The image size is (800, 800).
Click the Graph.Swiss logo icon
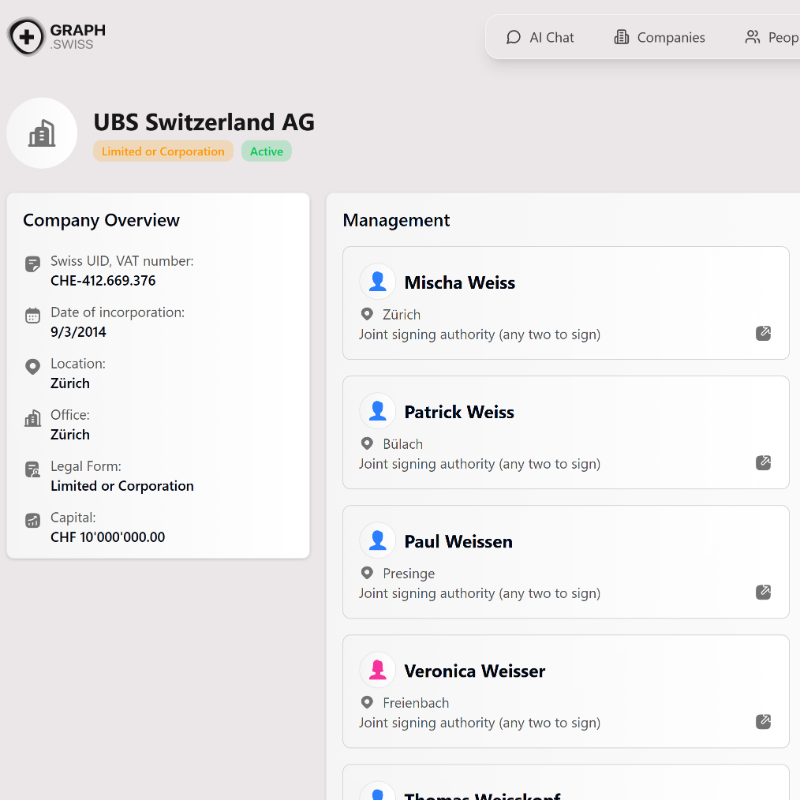(x=27, y=37)
